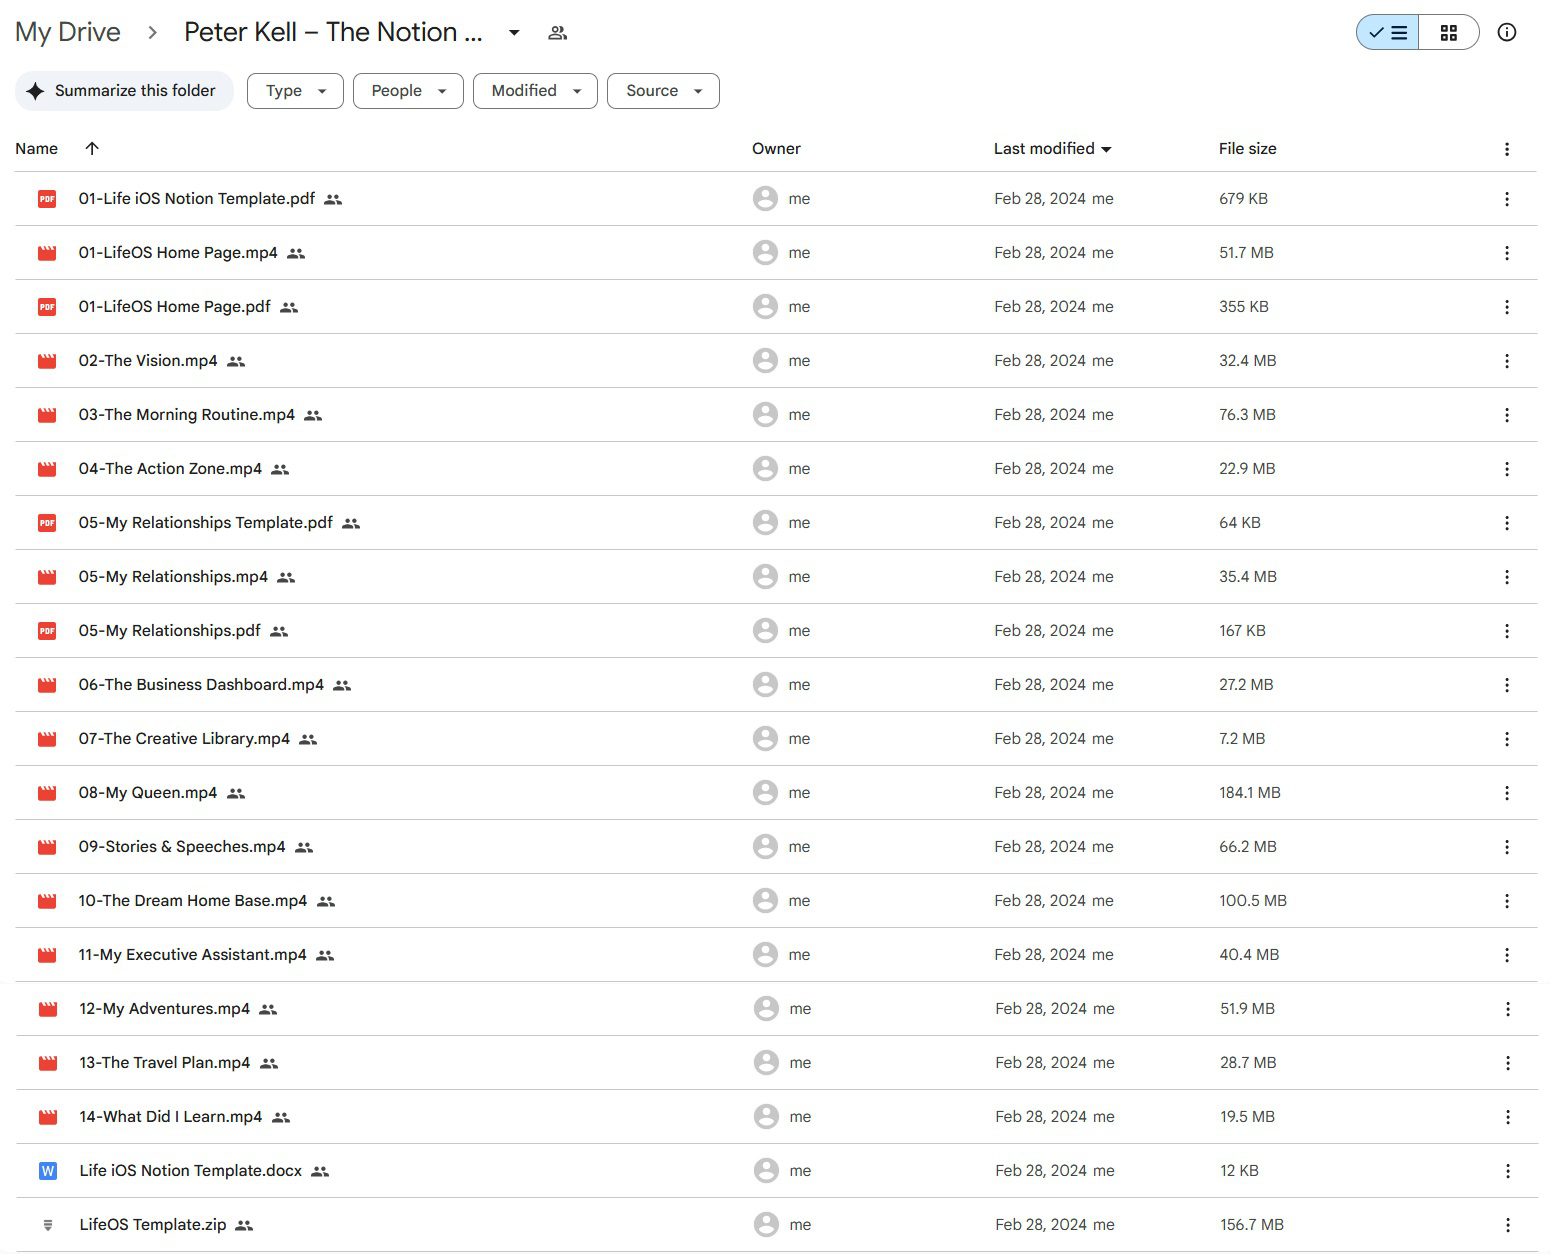1555x1257 pixels.
Task: Expand the folder name dropdown arrow
Action: [514, 33]
